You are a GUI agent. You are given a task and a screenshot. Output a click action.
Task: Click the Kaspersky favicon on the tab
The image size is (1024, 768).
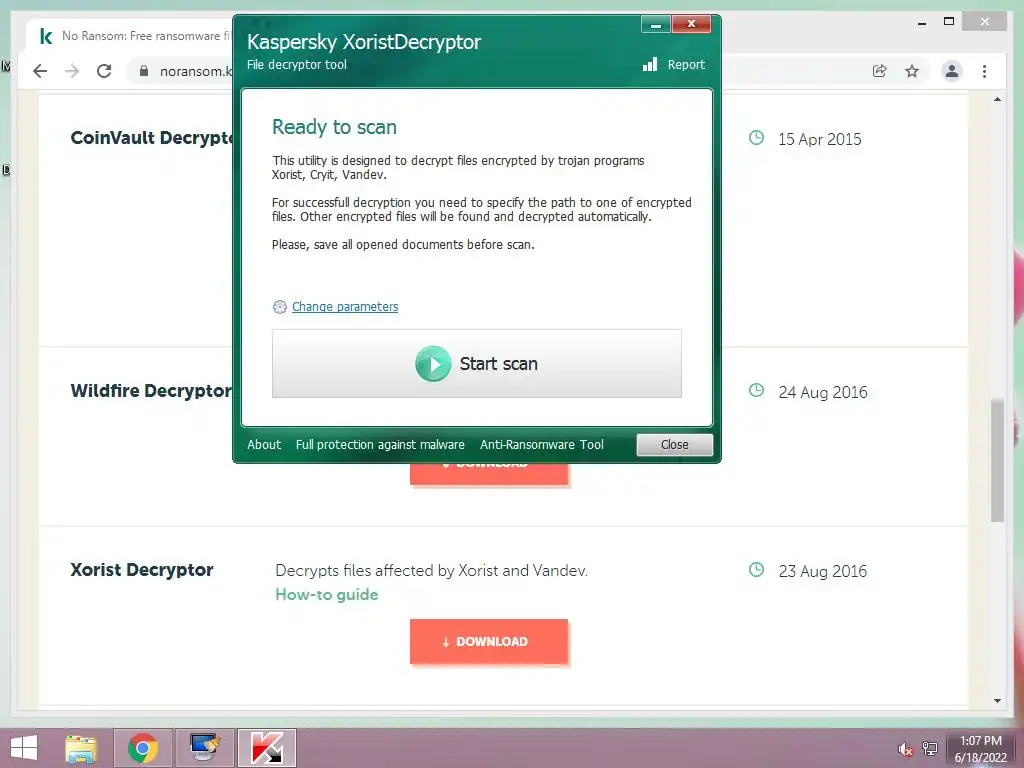(46, 36)
